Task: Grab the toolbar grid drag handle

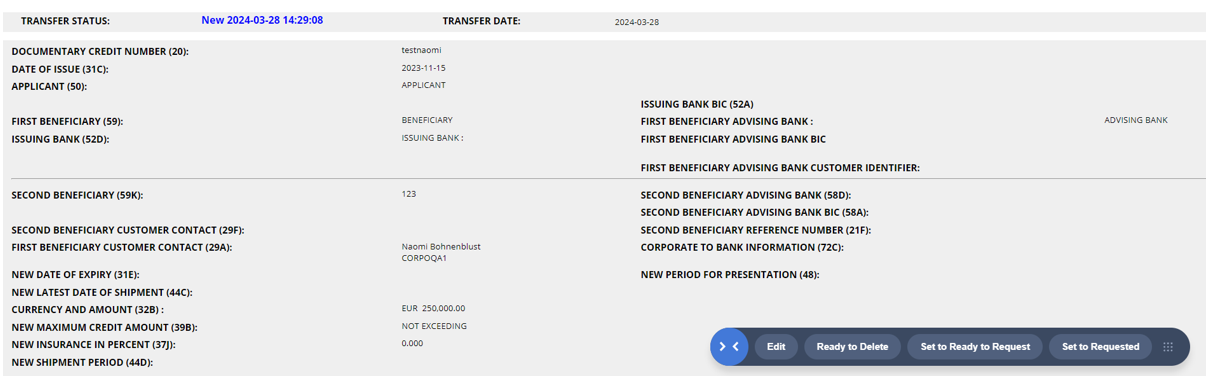Action: coord(1168,347)
